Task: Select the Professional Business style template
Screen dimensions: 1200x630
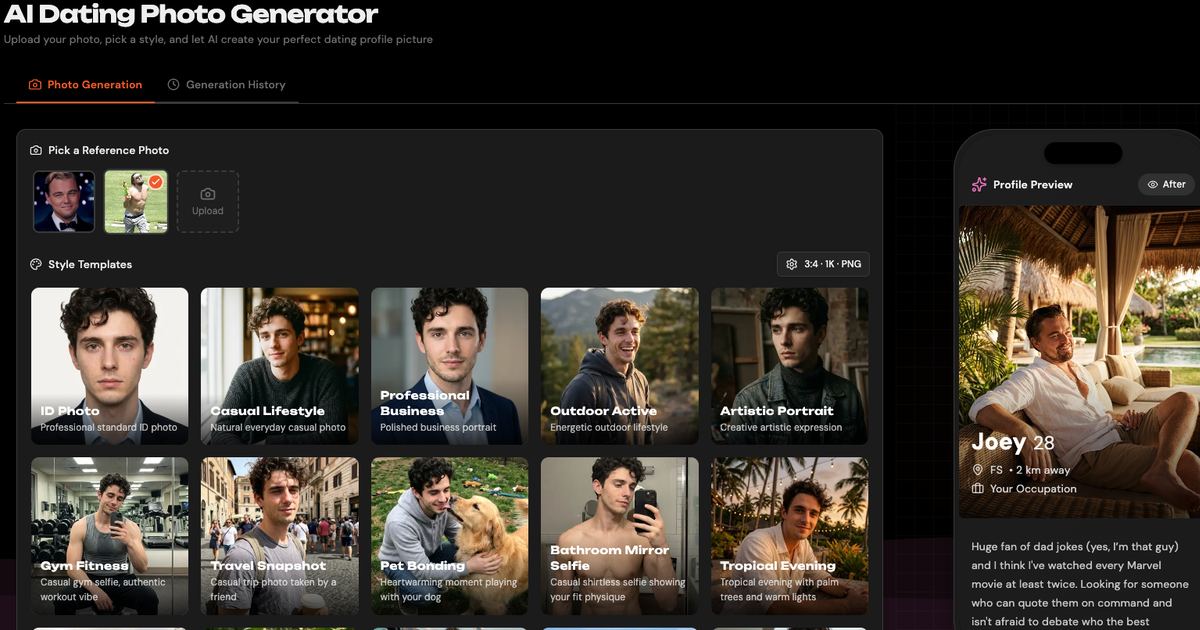Action: pos(450,366)
